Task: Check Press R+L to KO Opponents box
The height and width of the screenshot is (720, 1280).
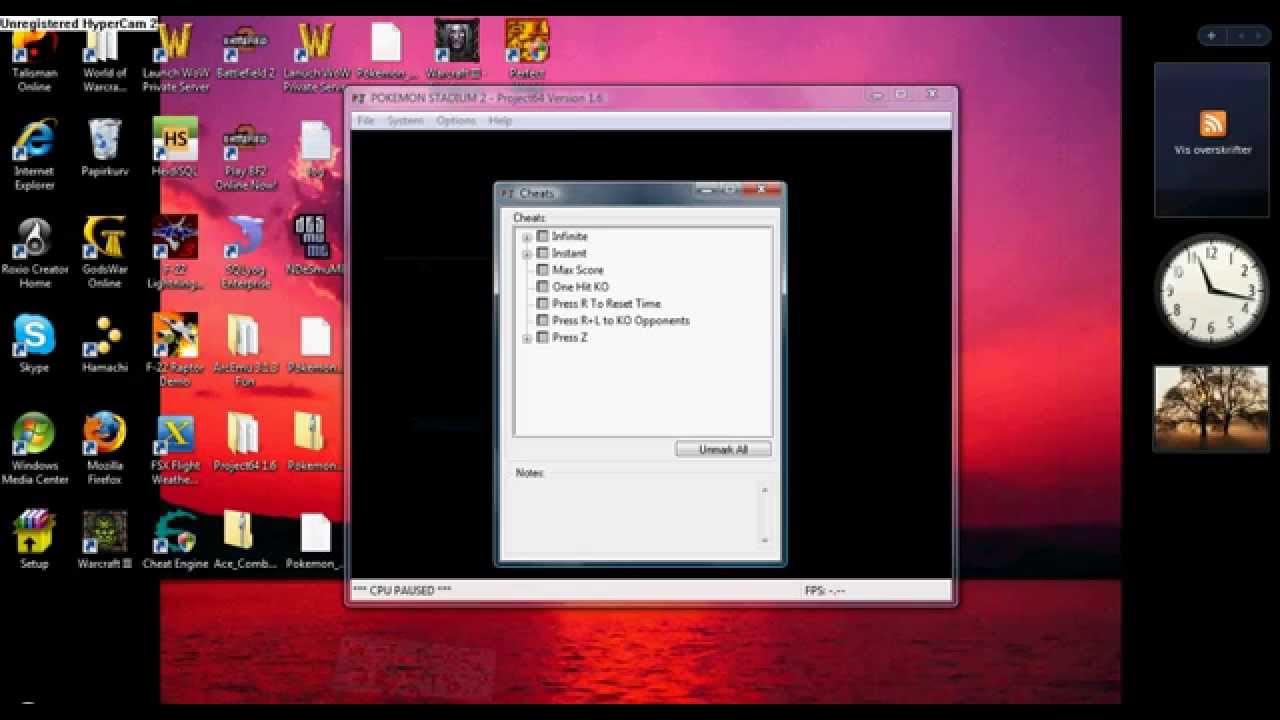Action: pyautogui.click(x=543, y=320)
